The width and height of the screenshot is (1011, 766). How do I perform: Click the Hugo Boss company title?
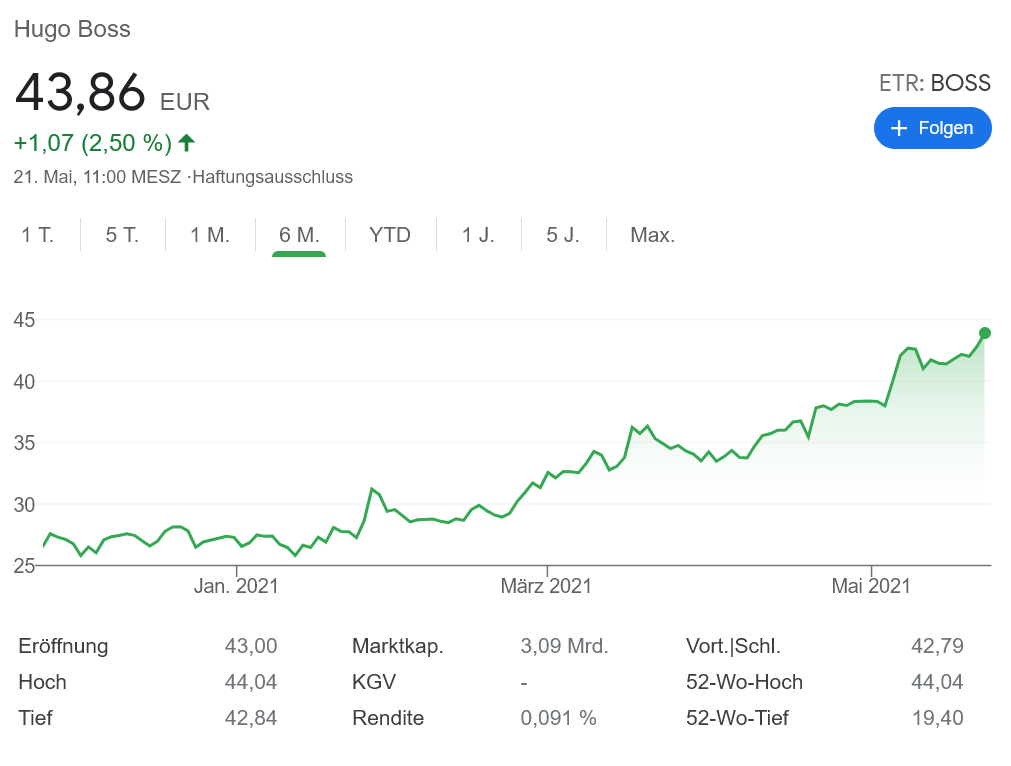72,29
